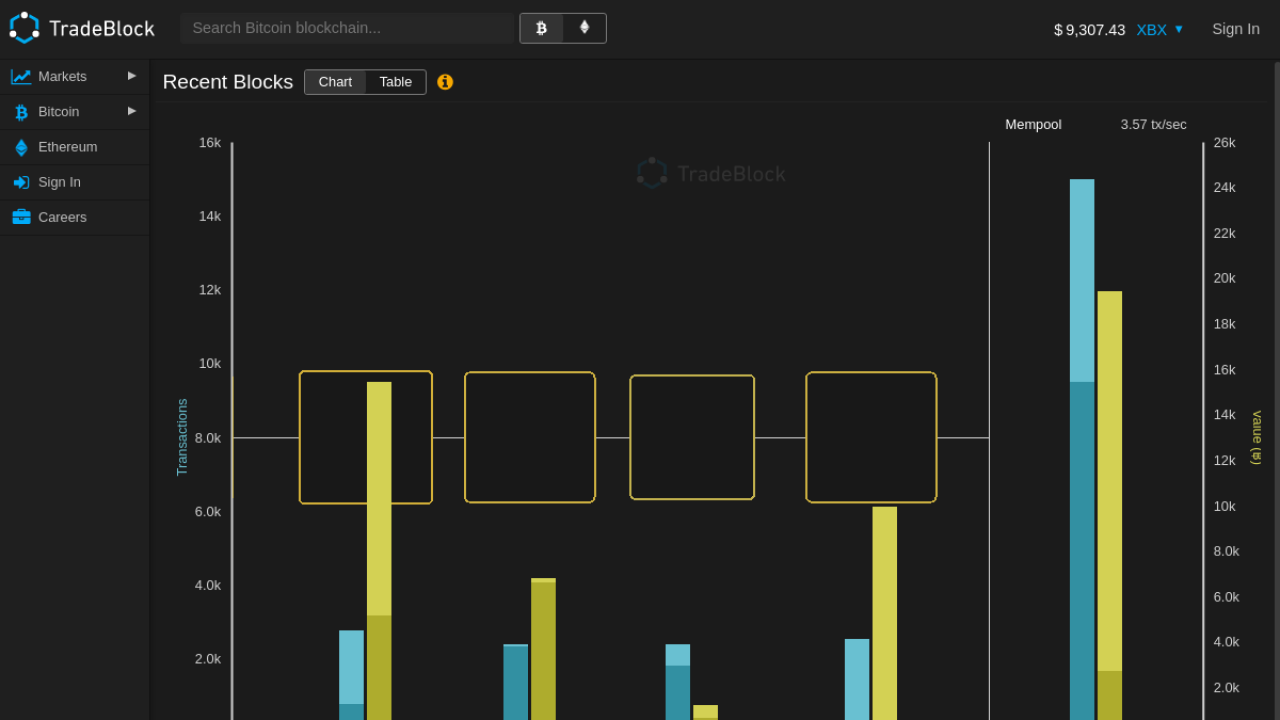Switch Recent Blocks to Table view
The width and height of the screenshot is (1280, 720).
click(x=396, y=82)
